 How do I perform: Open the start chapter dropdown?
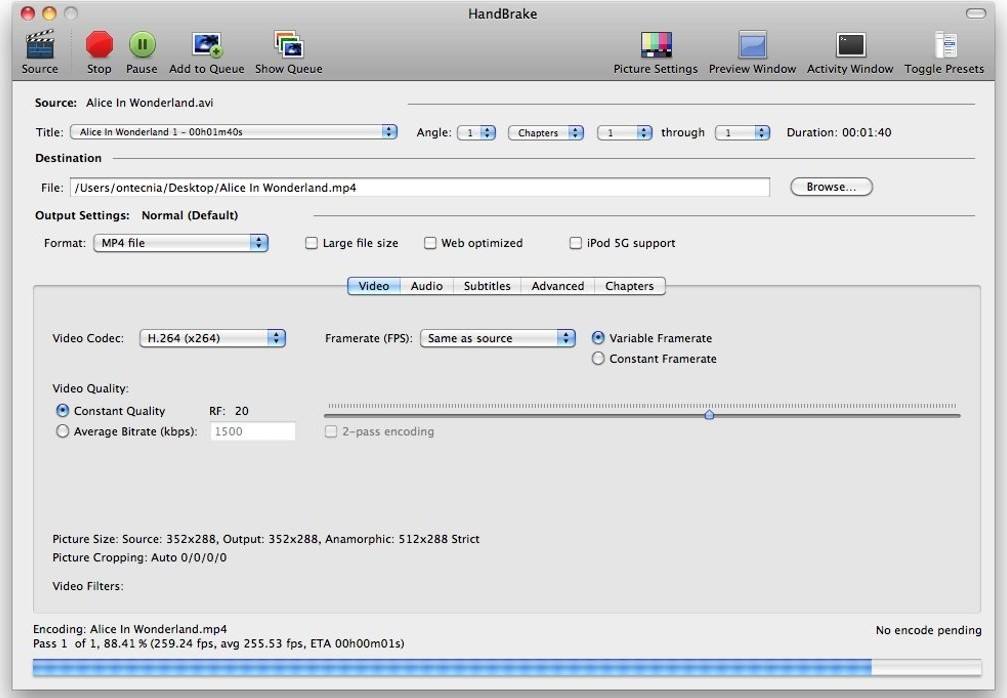pos(624,132)
